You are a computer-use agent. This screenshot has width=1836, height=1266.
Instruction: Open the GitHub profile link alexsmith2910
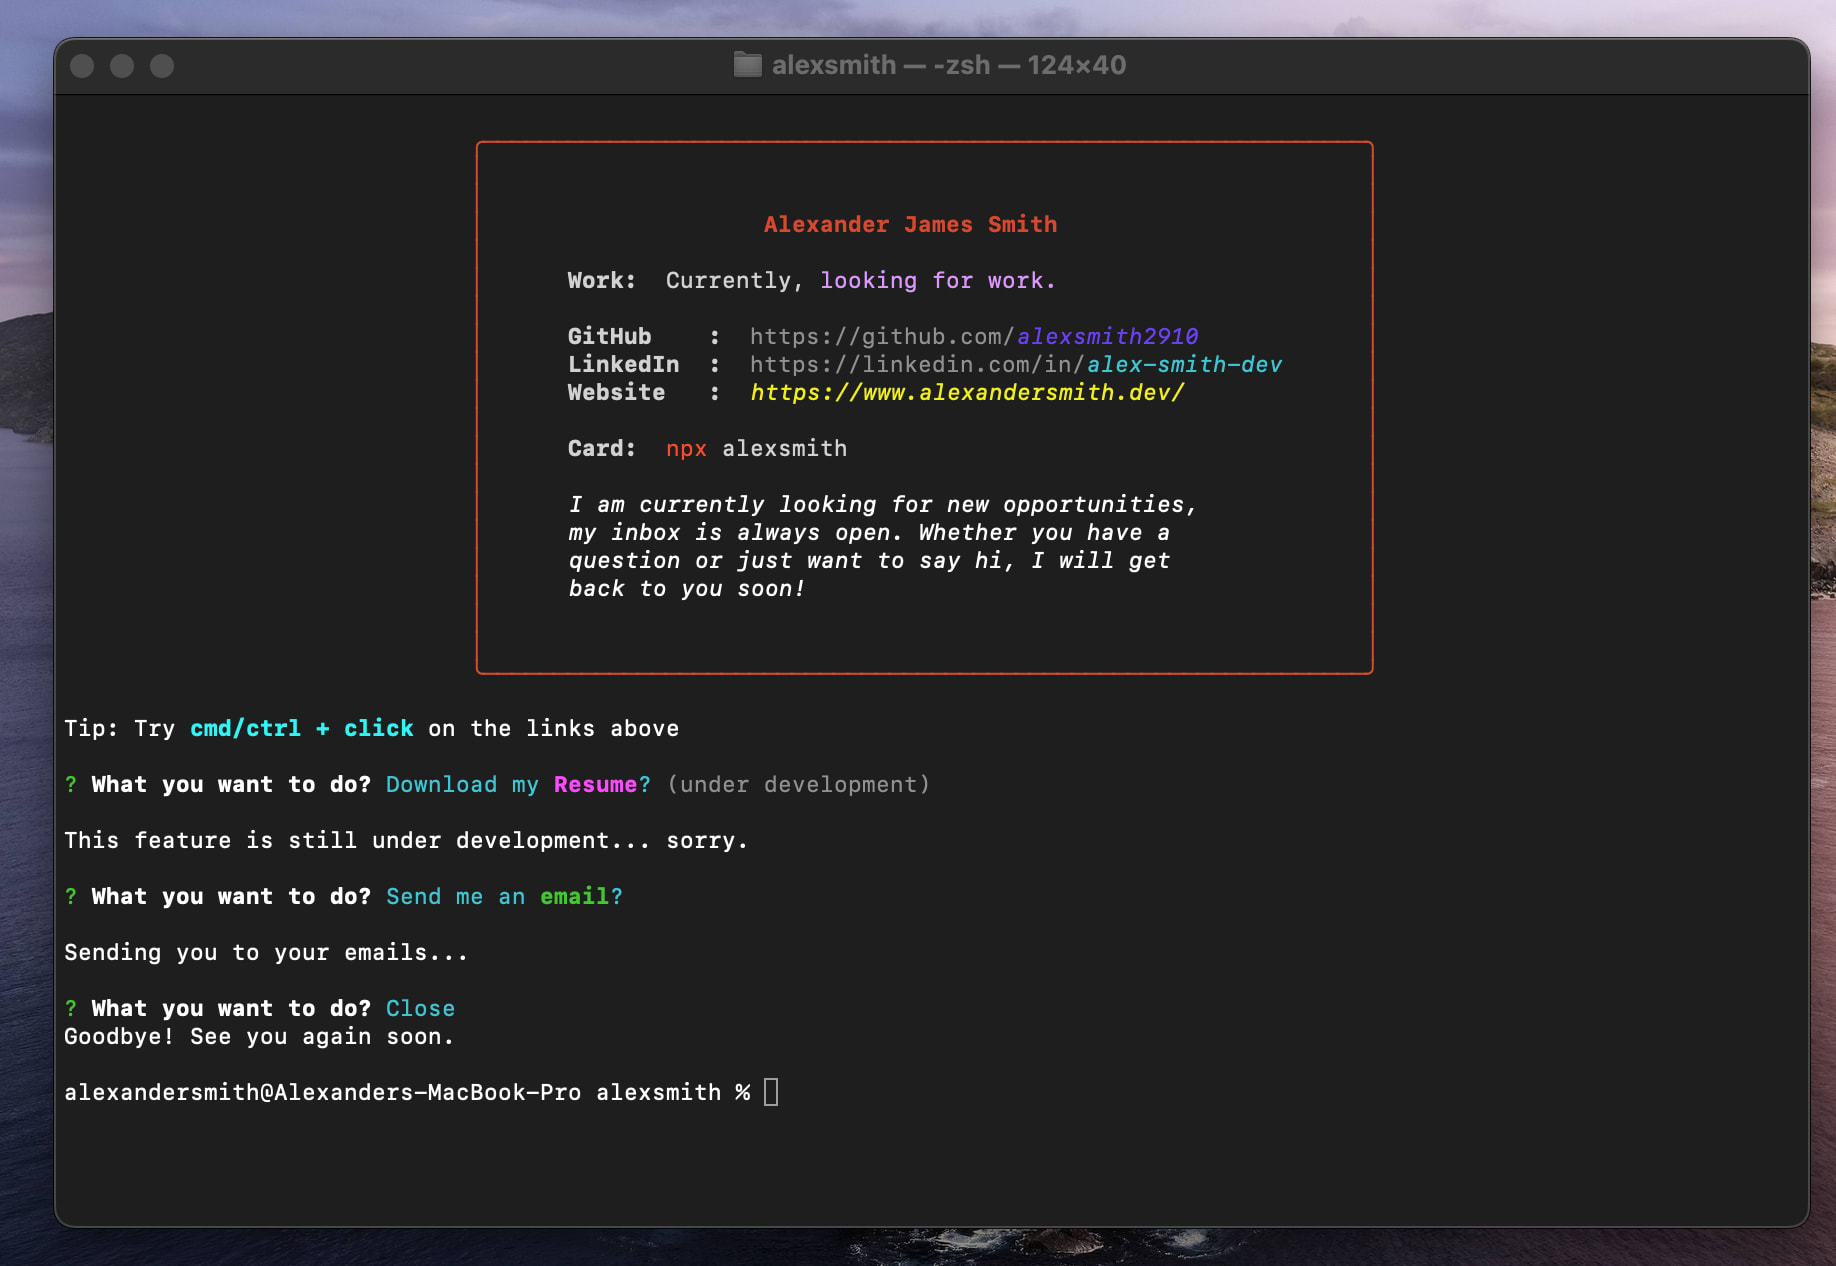click(1108, 336)
